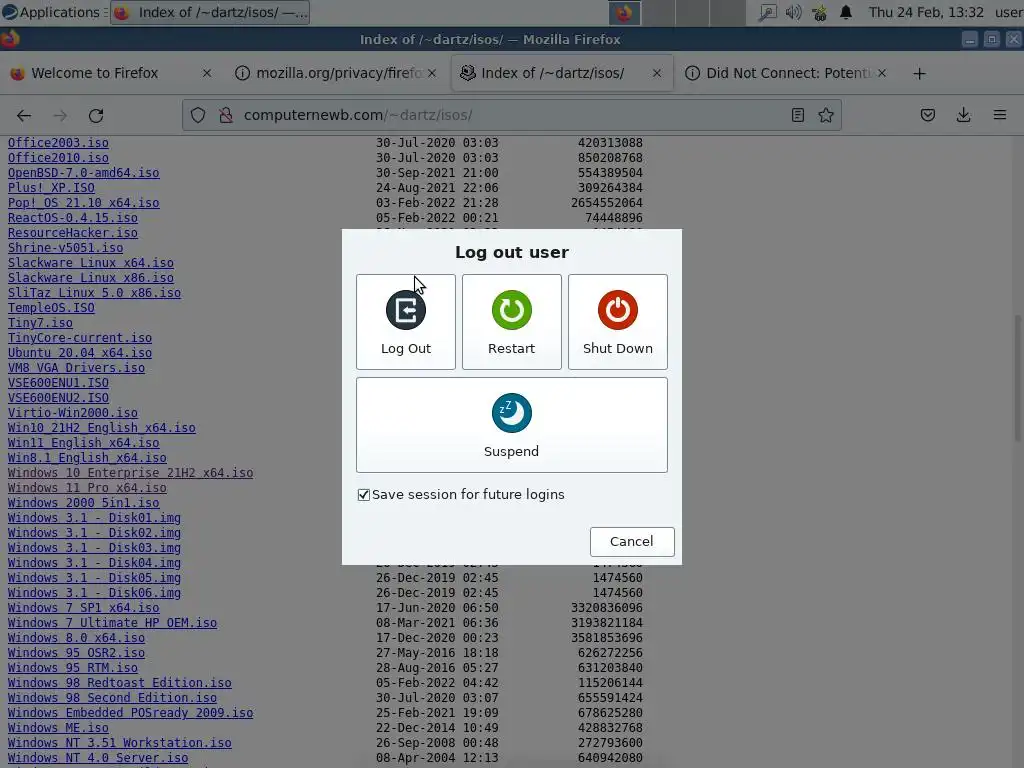Image resolution: width=1024 pixels, height=768 pixels.
Task: Open Windows_7_SP1_x64.iso link
Action: point(84,609)
